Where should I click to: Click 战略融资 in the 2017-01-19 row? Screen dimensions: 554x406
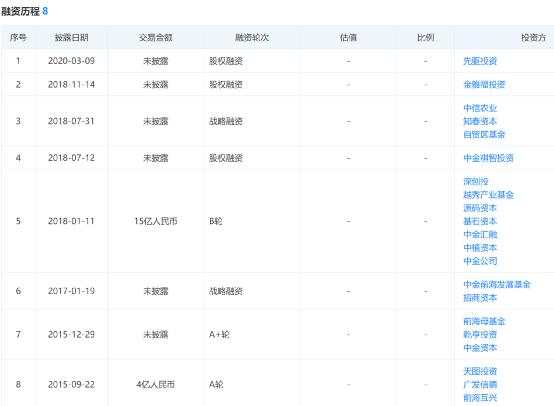[x=226, y=291]
